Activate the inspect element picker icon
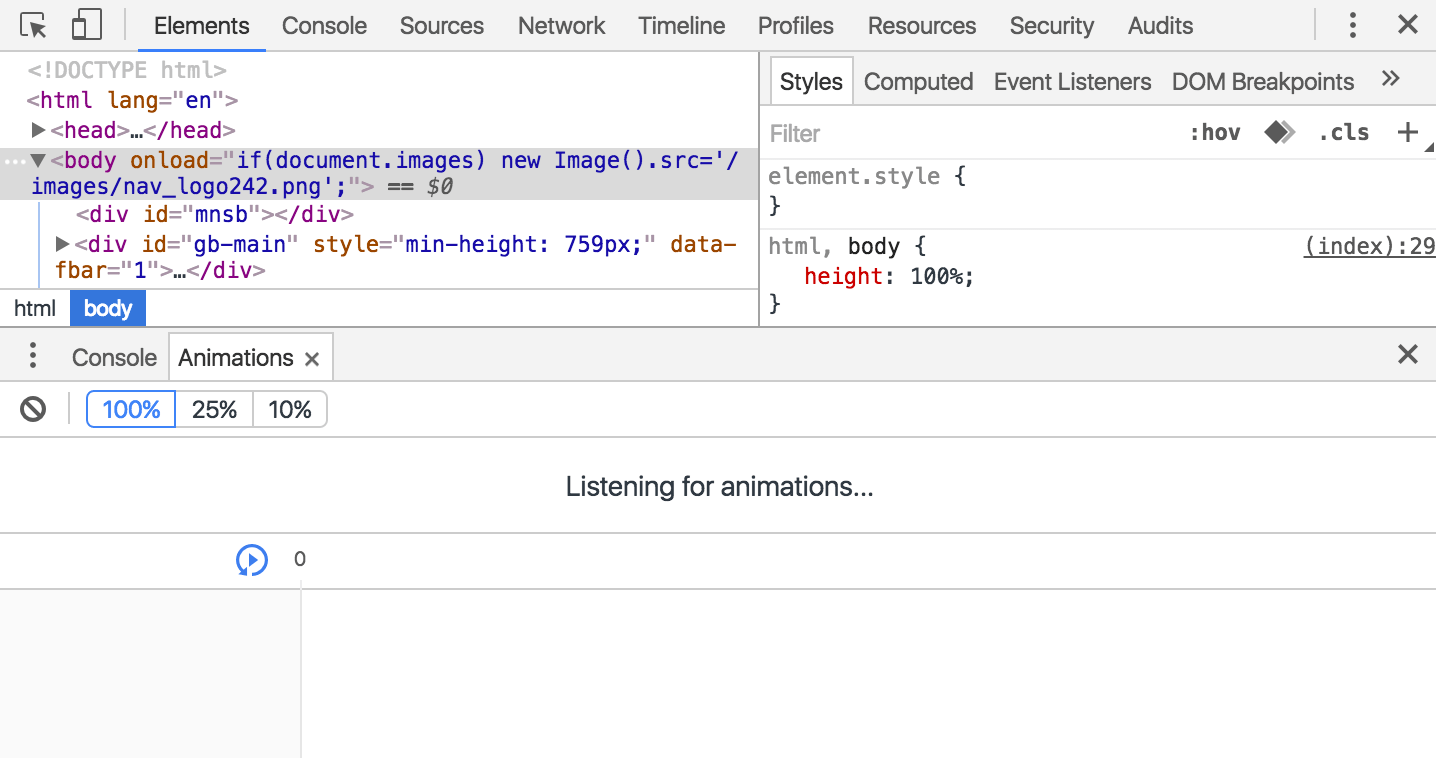Image resolution: width=1436 pixels, height=758 pixels. pos(34,25)
